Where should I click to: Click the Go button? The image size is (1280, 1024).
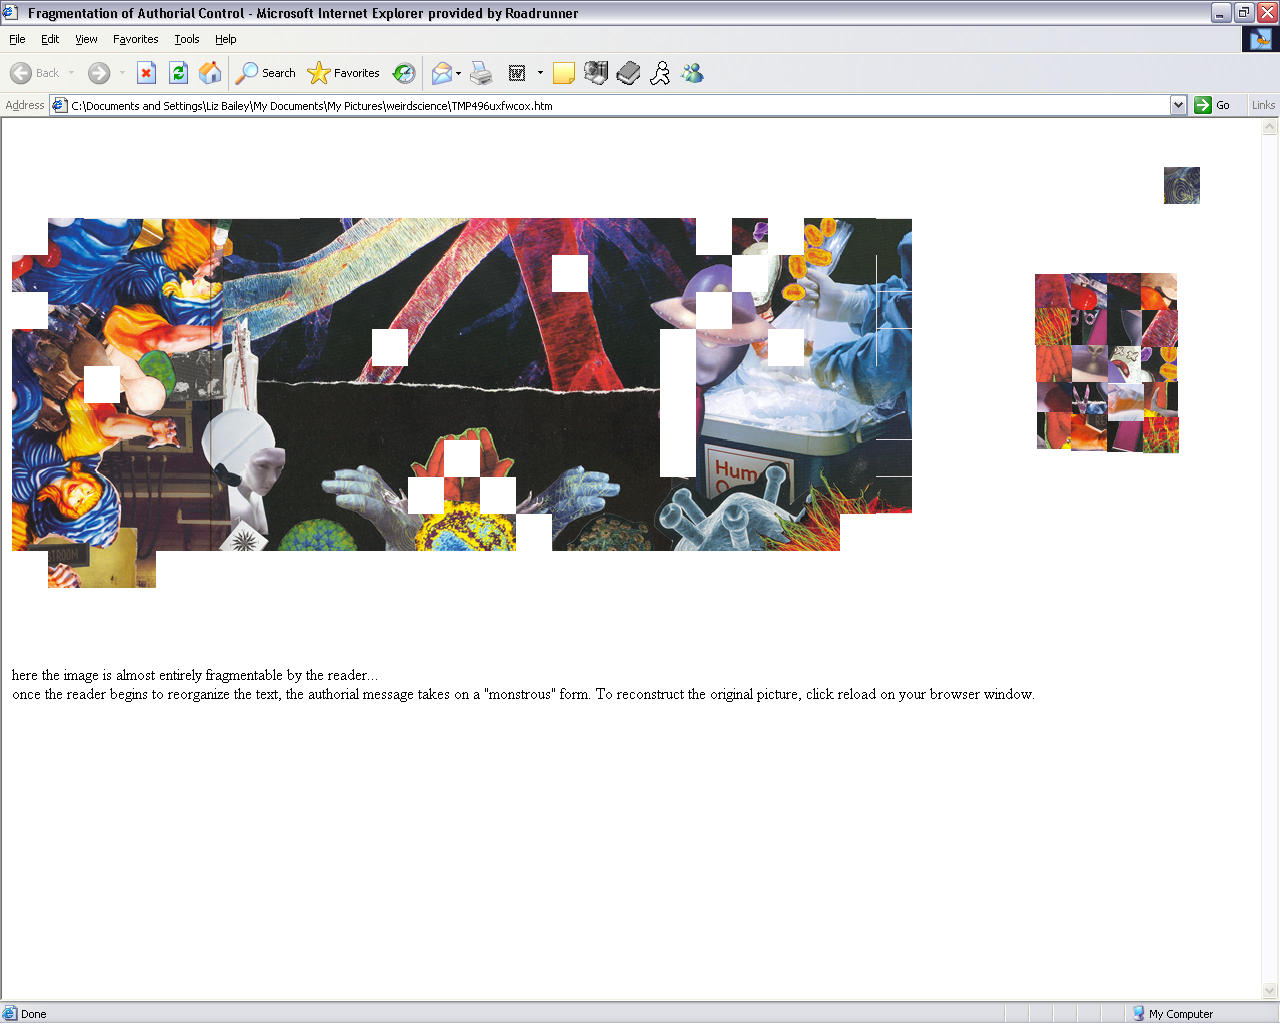[1213, 105]
